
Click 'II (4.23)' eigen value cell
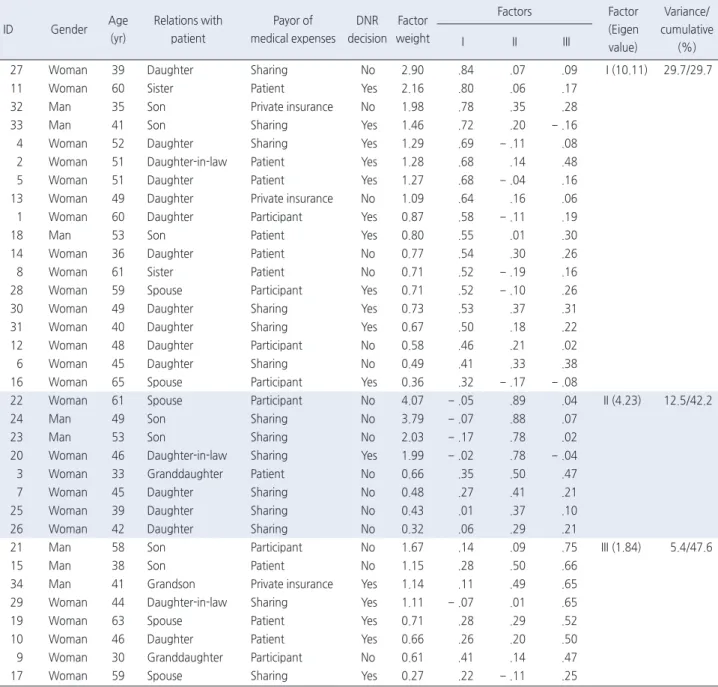tap(622, 401)
